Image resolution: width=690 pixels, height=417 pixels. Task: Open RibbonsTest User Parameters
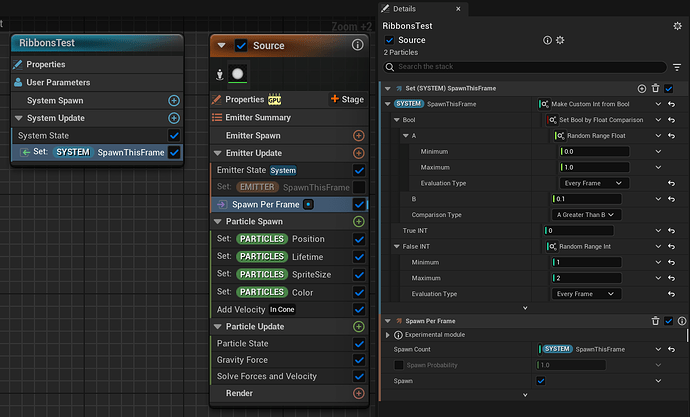(x=97, y=82)
